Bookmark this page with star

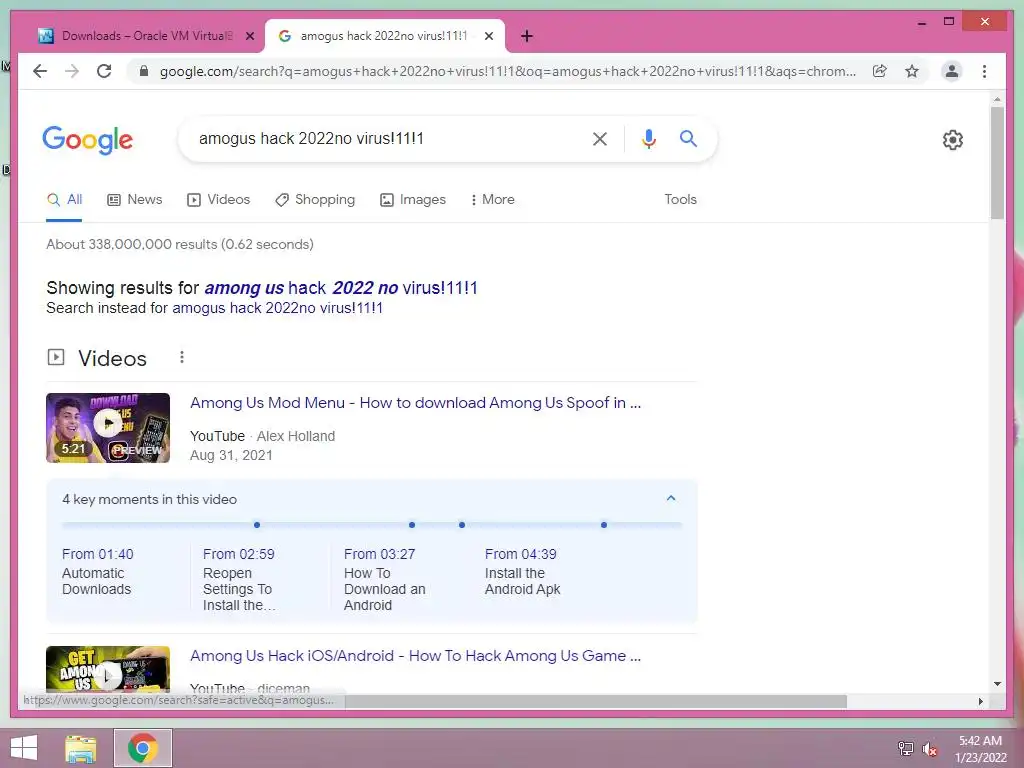[912, 71]
